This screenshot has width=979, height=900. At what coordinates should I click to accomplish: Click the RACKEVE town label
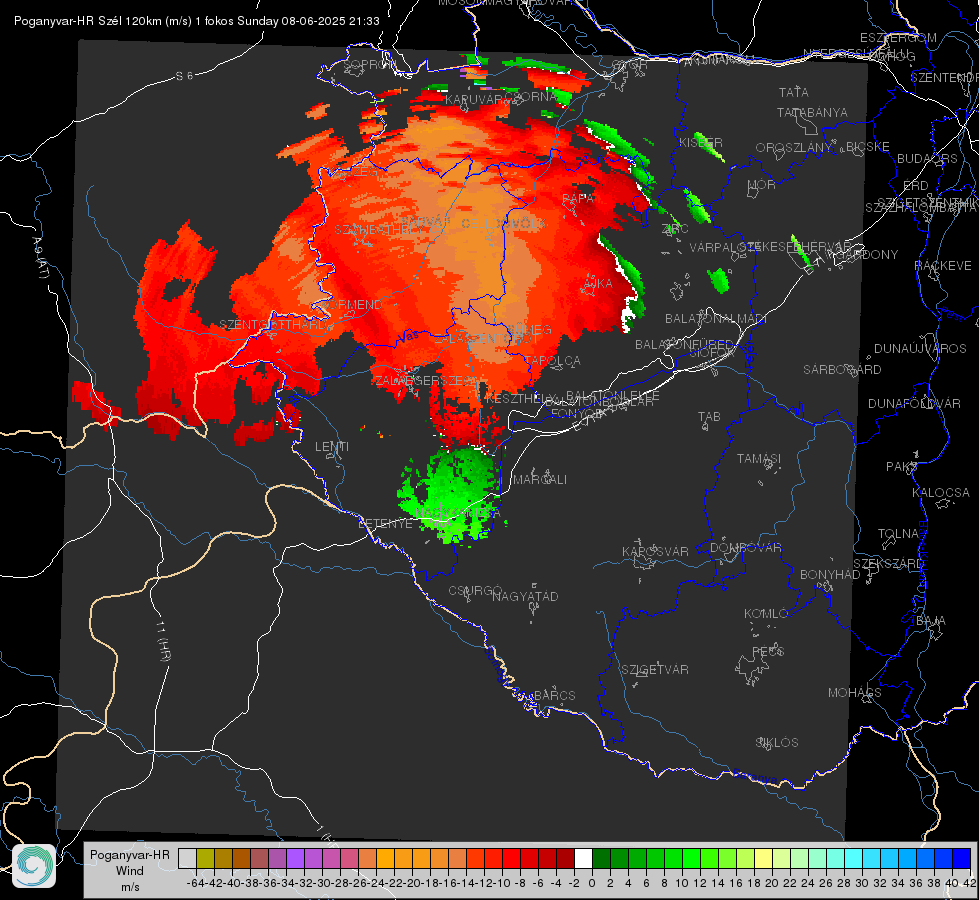point(943,266)
